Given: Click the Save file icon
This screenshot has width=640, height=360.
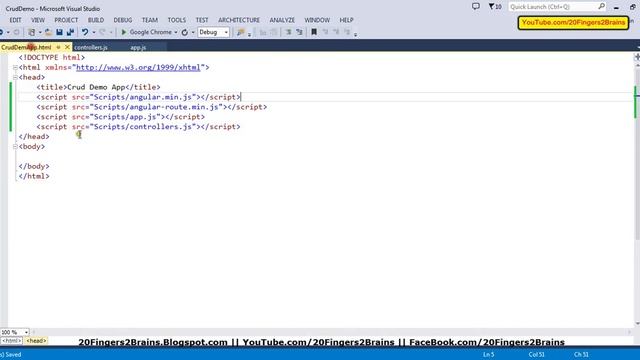Looking at the screenshot, I should pos(59,32).
